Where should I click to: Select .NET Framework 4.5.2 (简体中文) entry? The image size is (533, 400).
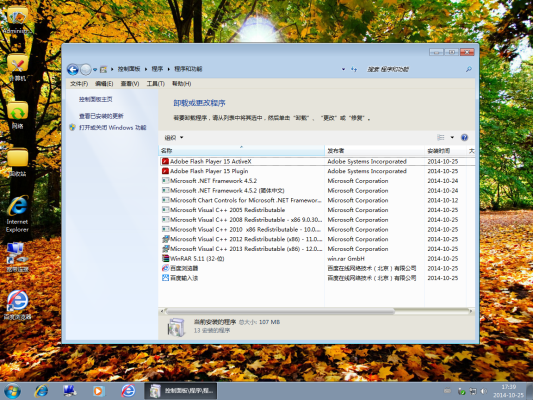pos(317,191)
